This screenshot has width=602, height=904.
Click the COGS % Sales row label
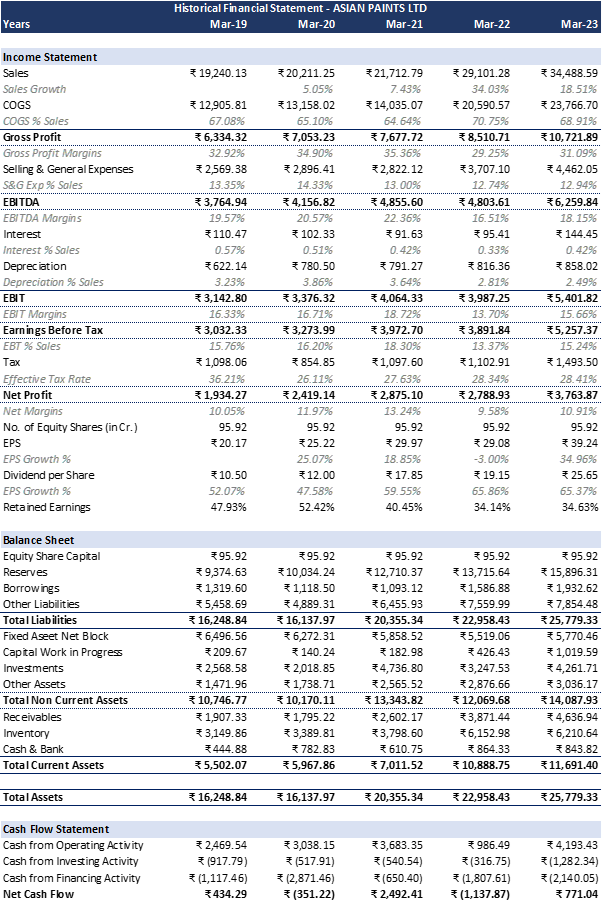pyautogui.click(x=36, y=121)
